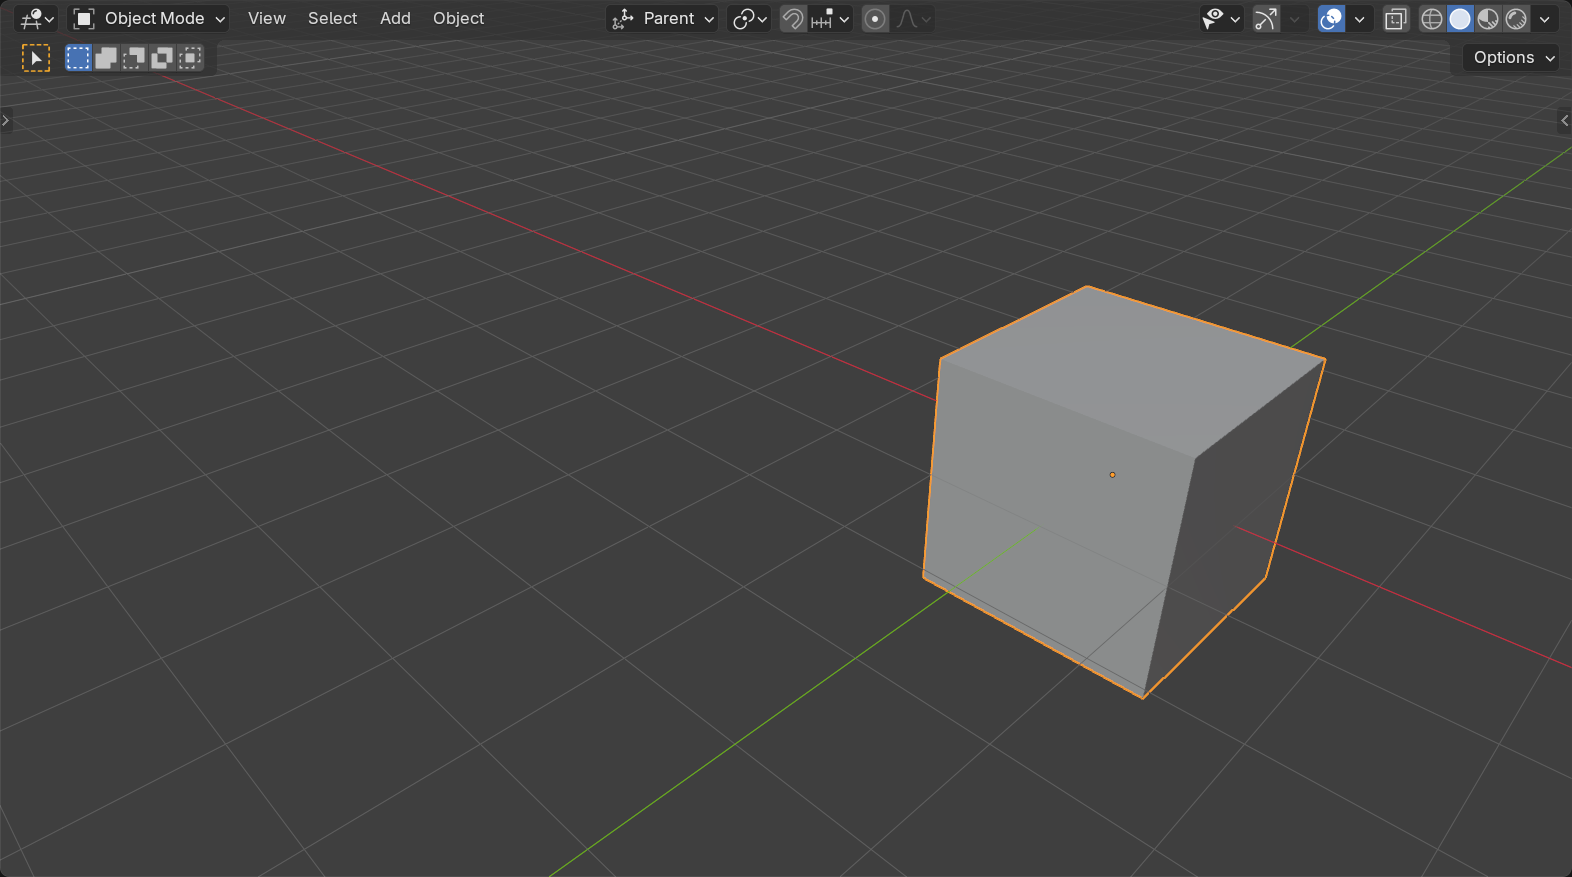
Task: Choose the Invert selection mode
Action: coord(162,58)
